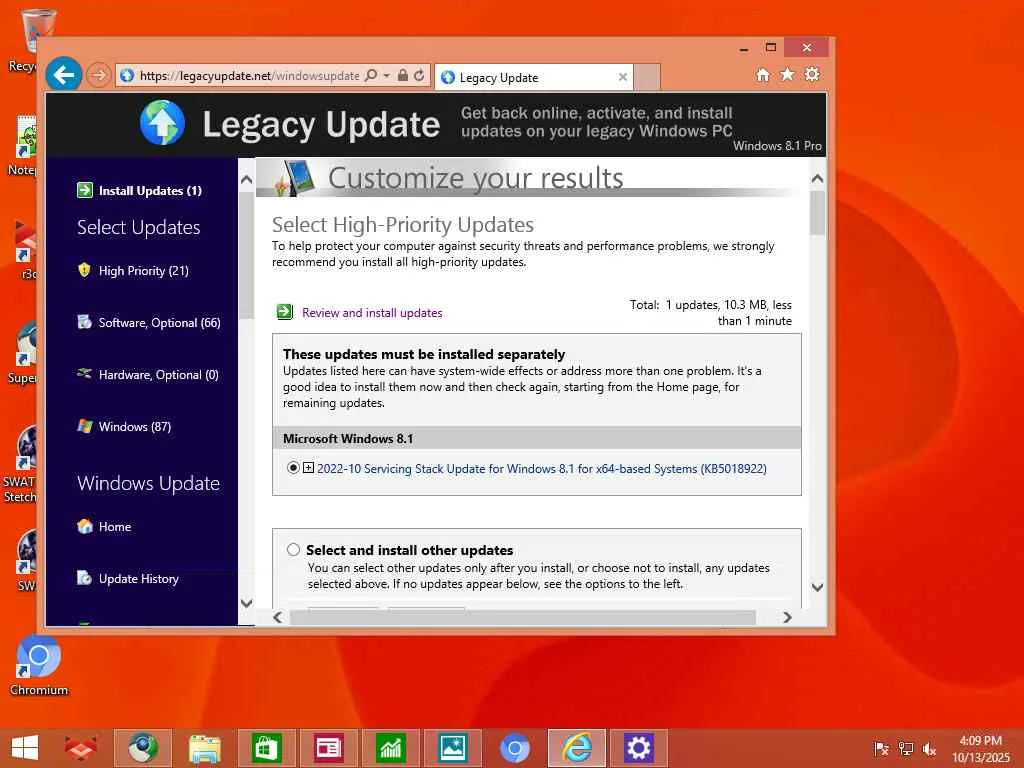Click sidebar scroll down arrow
The width and height of the screenshot is (1024, 768).
pyautogui.click(x=246, y=603)
